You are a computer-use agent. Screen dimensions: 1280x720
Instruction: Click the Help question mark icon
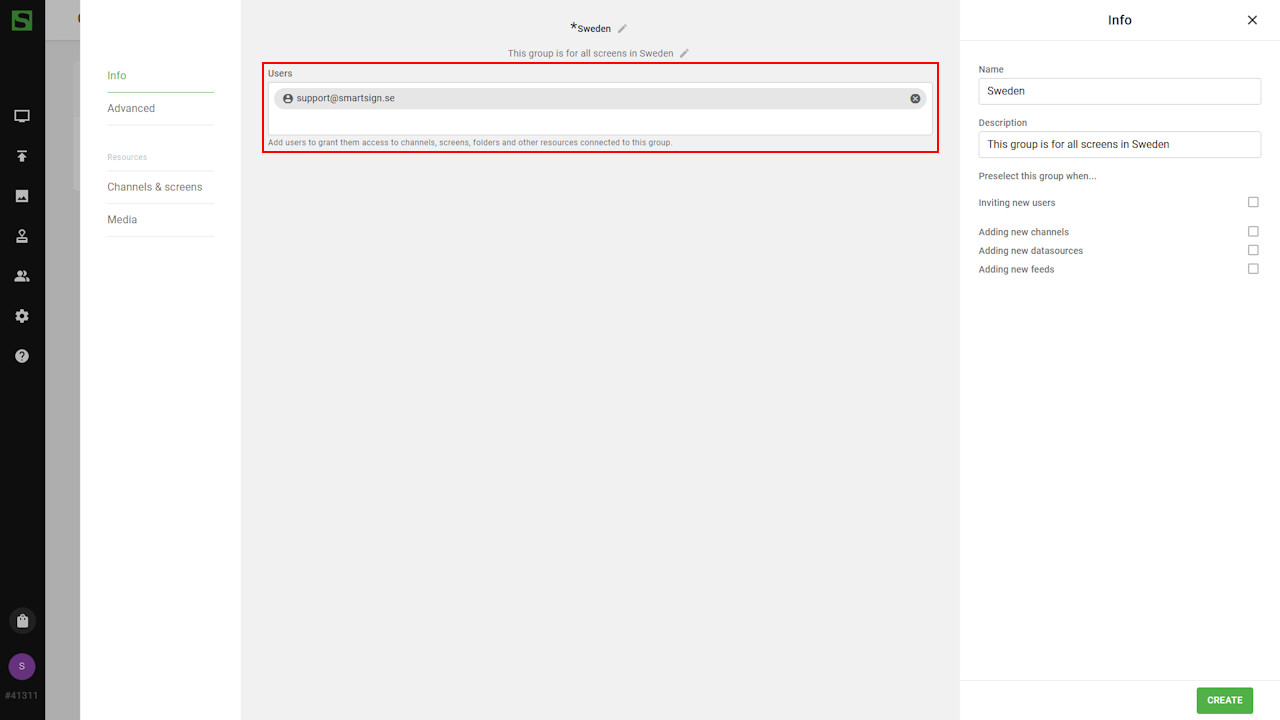(x=22, y=356)
